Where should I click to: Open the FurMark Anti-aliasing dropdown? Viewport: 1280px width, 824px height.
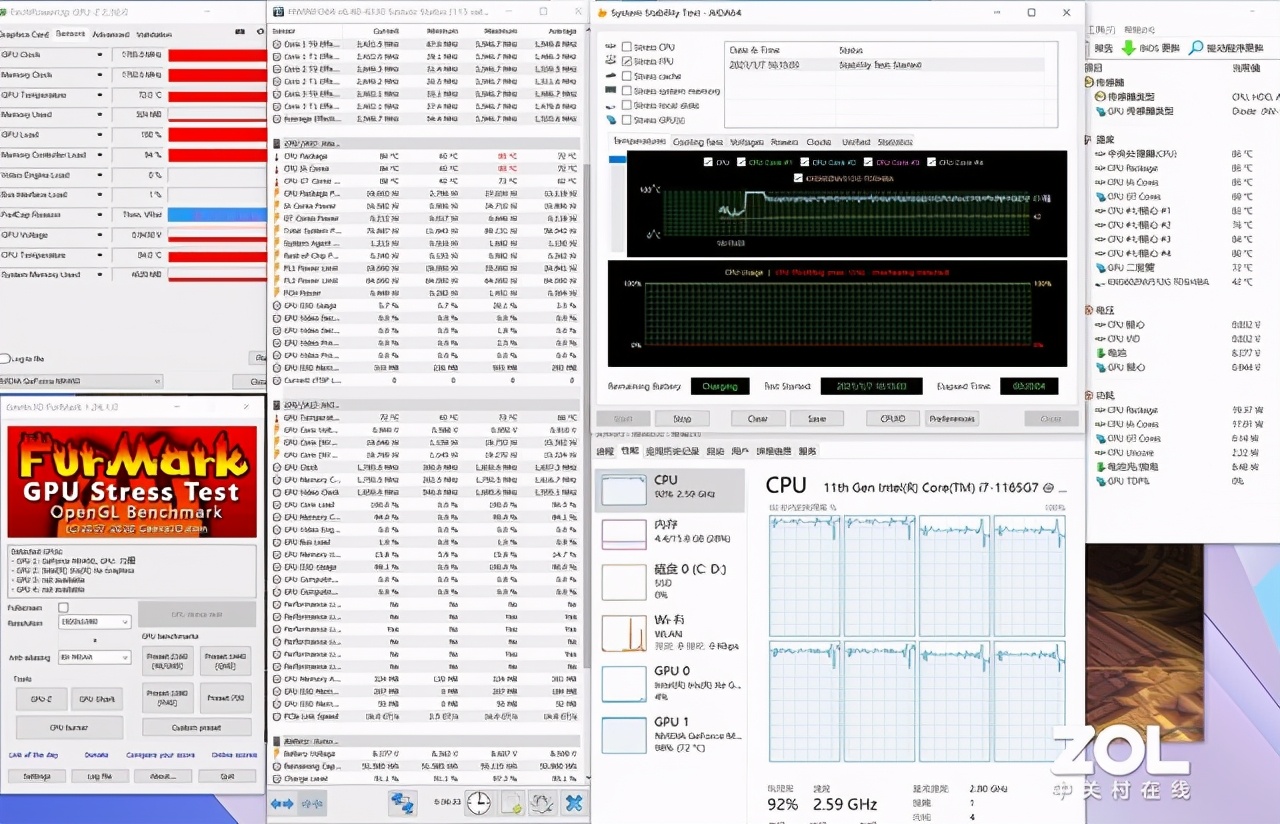point(94,657)
